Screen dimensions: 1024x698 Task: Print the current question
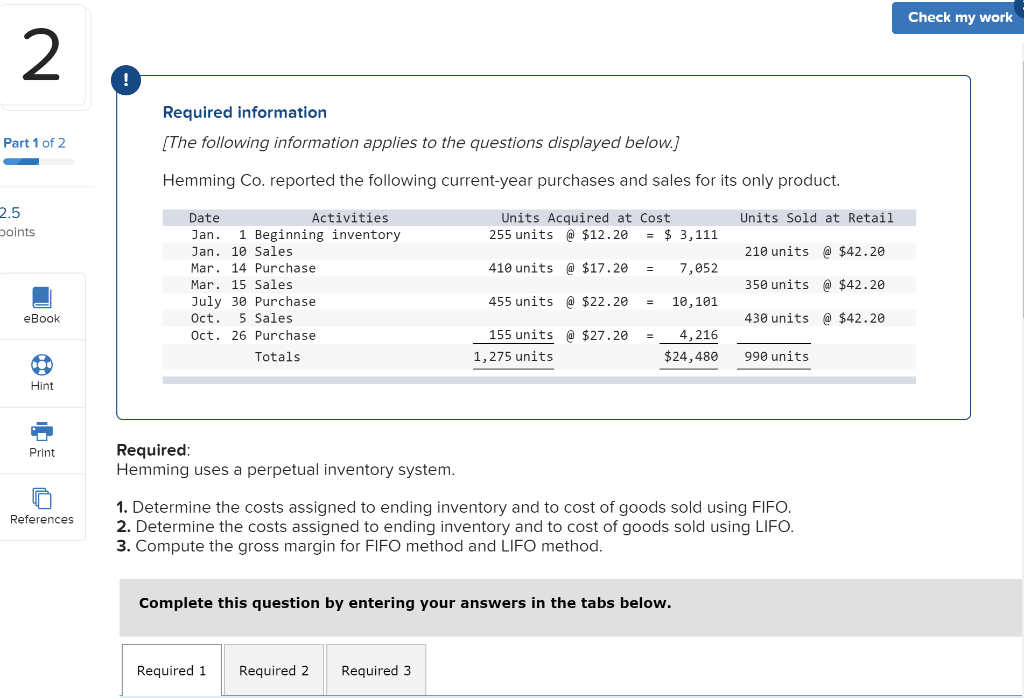(x=41, y=440)
